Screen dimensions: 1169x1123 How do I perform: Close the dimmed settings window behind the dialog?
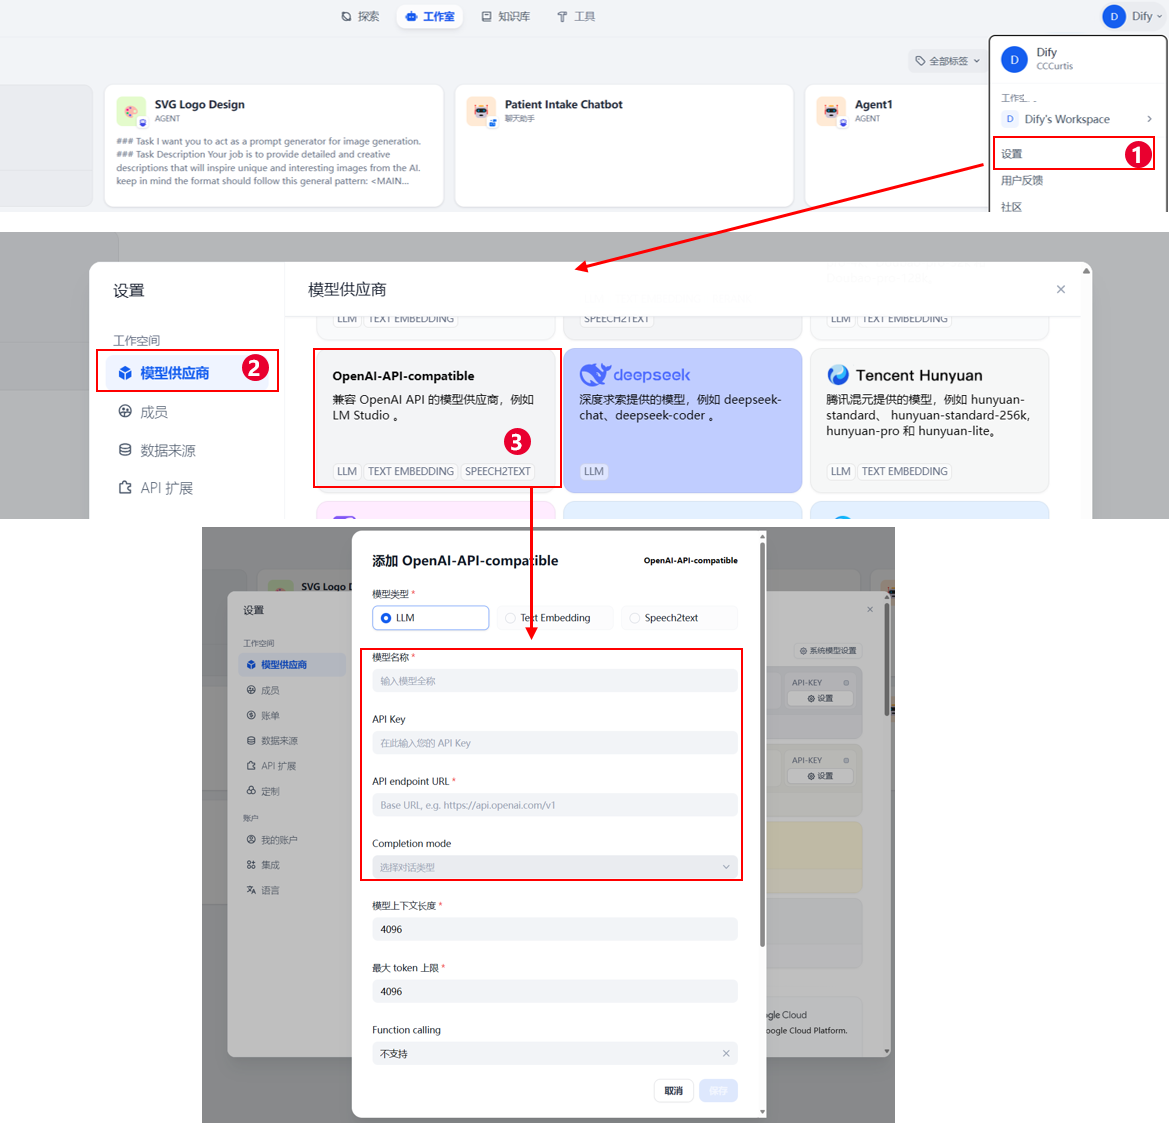[x=870, y=609]
